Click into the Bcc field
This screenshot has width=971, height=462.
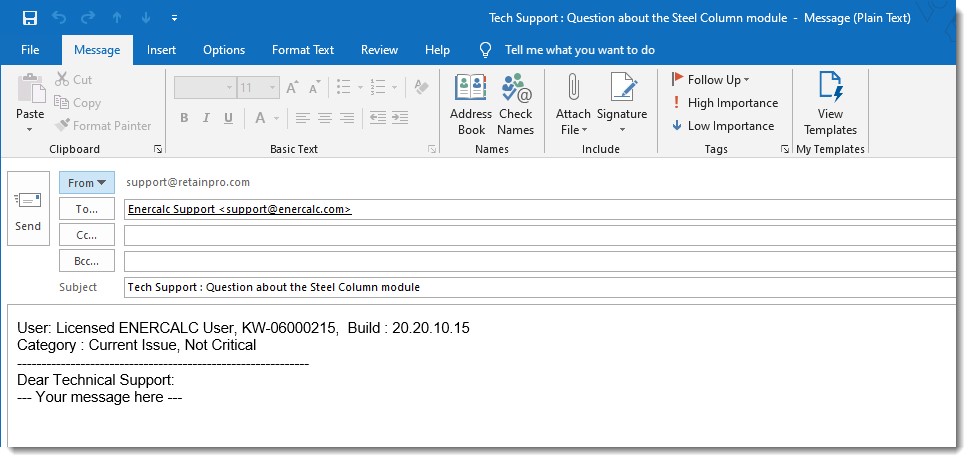pos(540,261)
